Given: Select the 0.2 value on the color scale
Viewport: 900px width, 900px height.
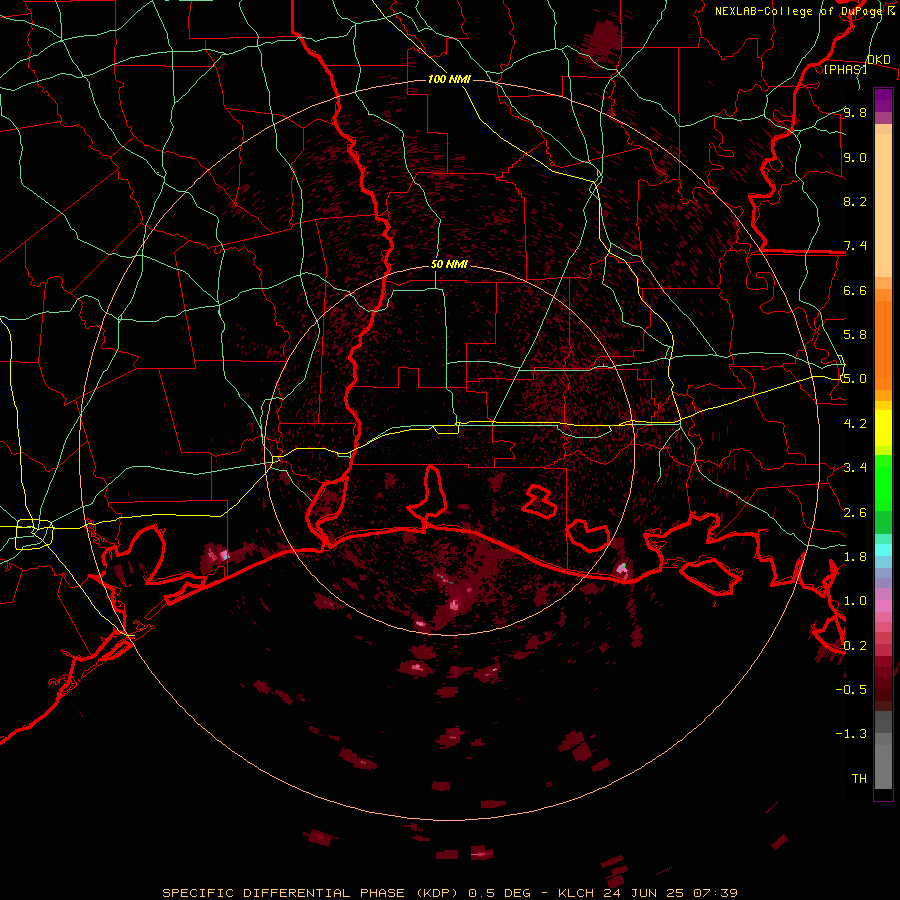Looking at the screenshot, I should pyautogui.click(x=855, y=646).
